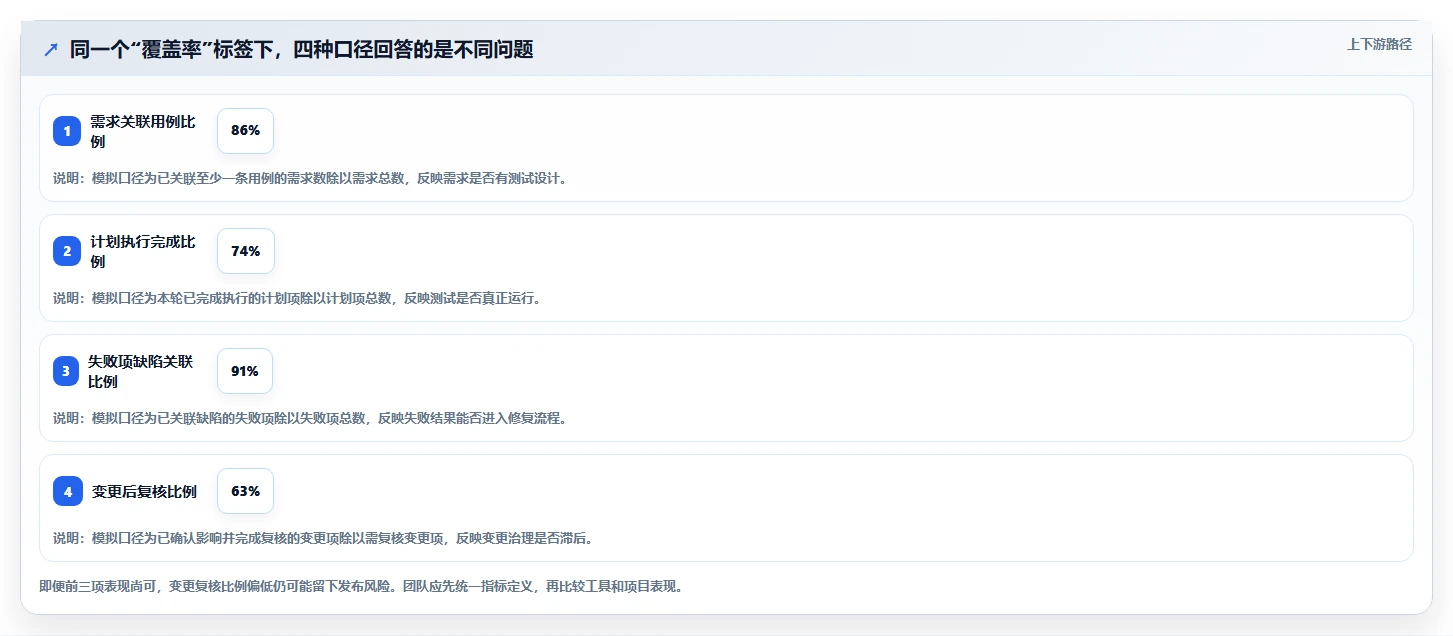Click the heading 同一个"覆盖率"标签下，四种口径回答的是不同问题
The height and width of the screenshot is (636, 1453).
pos(301,50)
